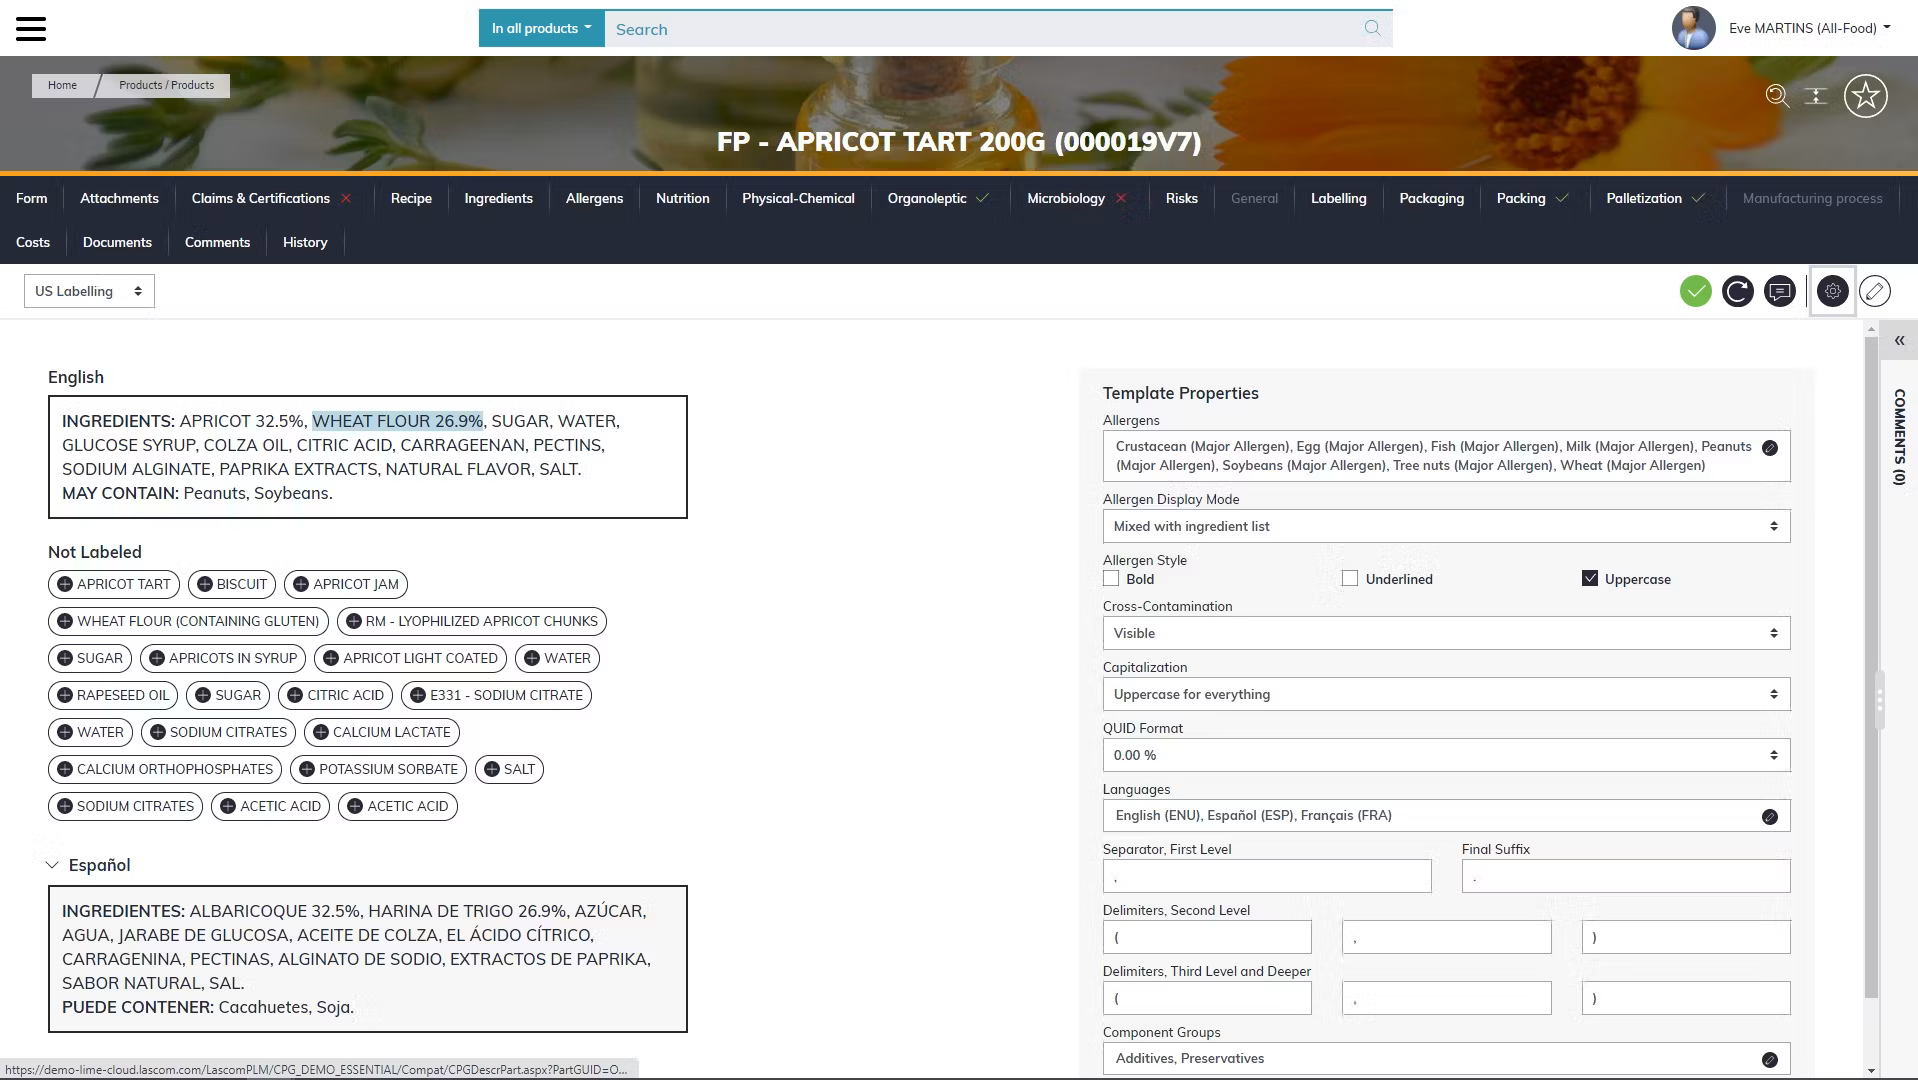
Task: Enable Bold allergen style
Action: click(x=1111, y=578)
